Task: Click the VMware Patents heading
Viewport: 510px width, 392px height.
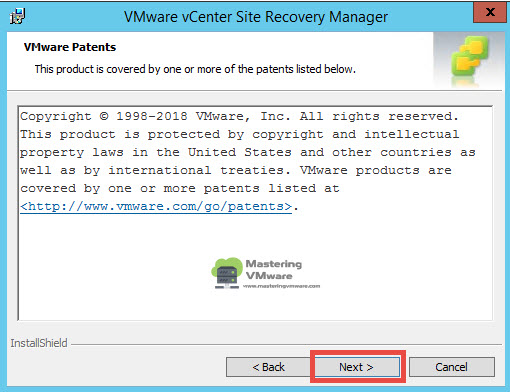Action: coord(70,47)
